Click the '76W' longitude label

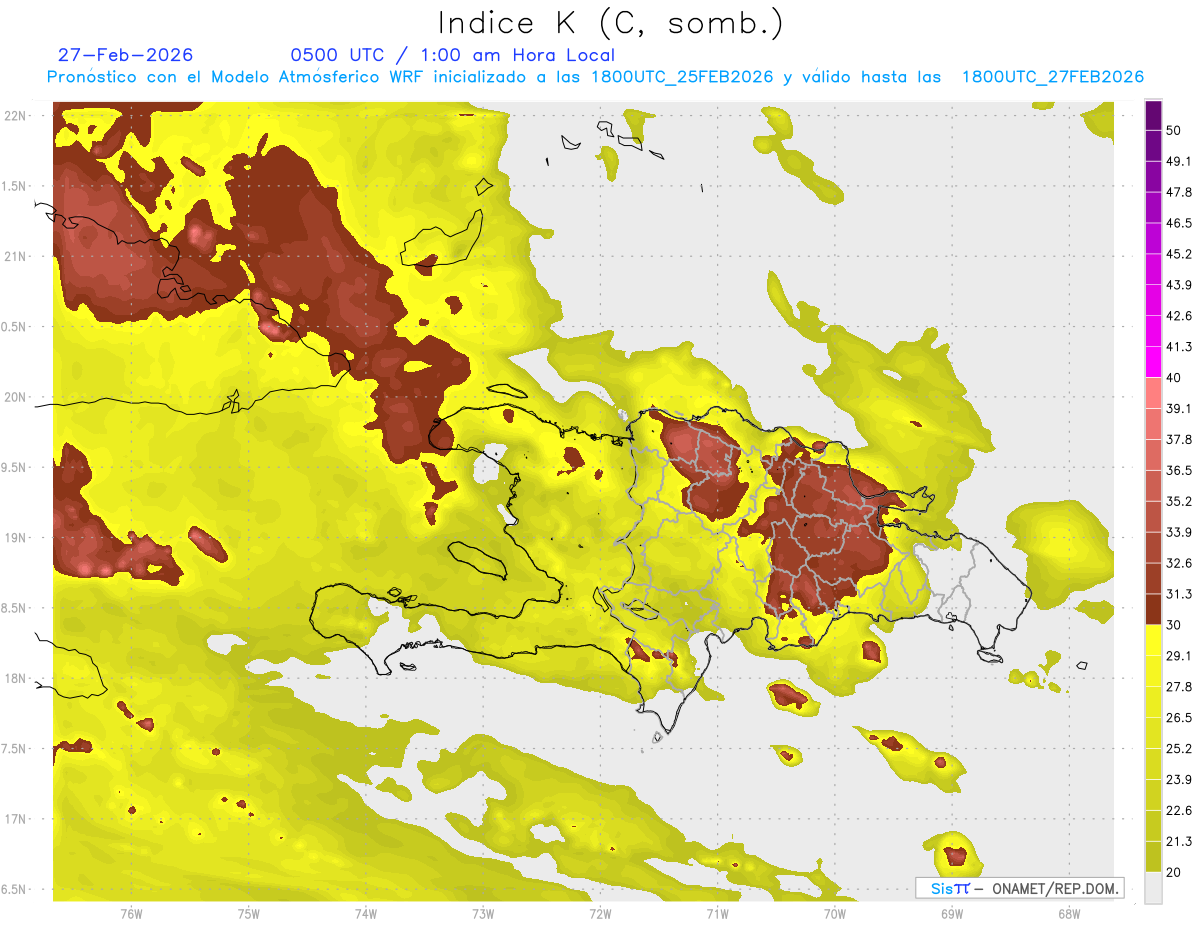click(x=131, y=913)
